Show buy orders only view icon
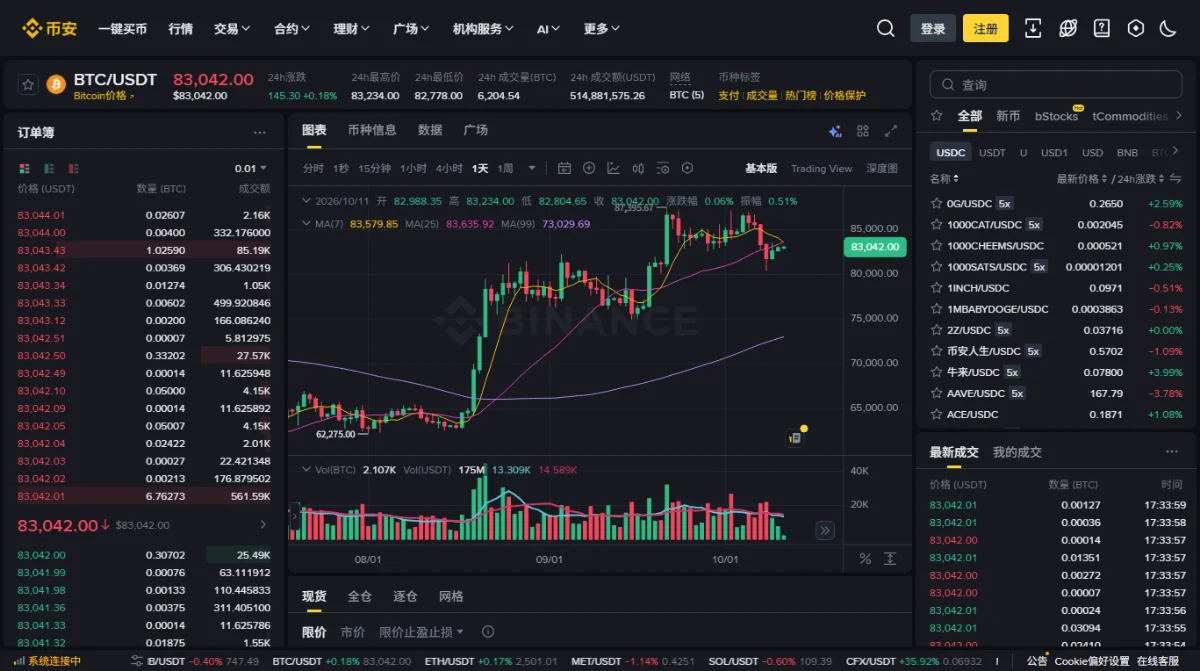 click(48, 168)
